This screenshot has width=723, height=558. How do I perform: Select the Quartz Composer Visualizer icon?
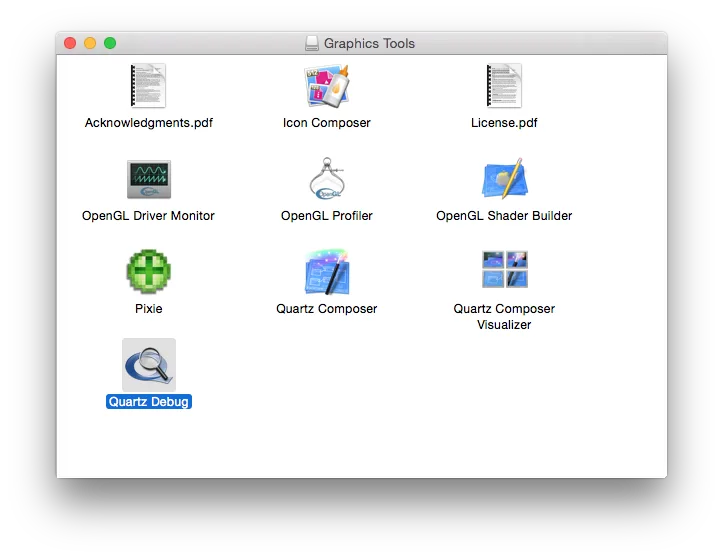pos(504,269)
